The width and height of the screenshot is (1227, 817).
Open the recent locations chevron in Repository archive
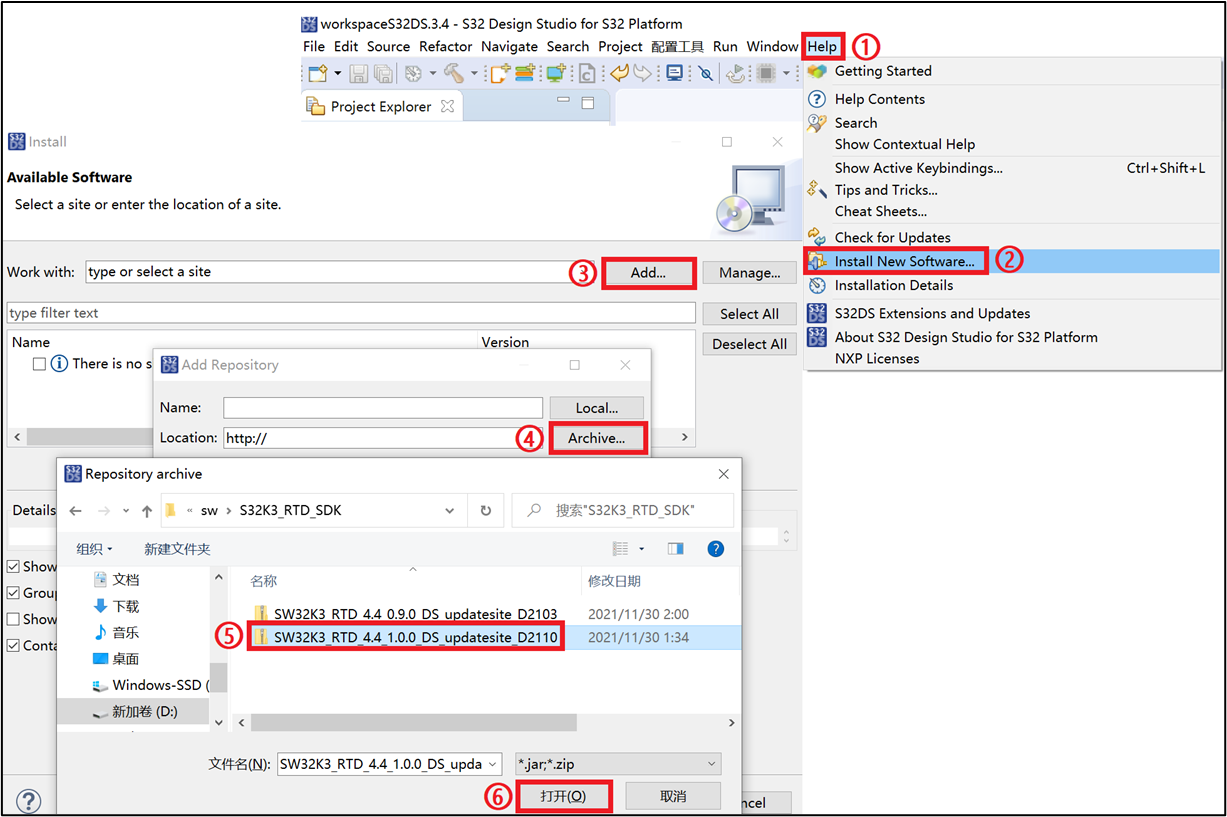click(124, 511)
